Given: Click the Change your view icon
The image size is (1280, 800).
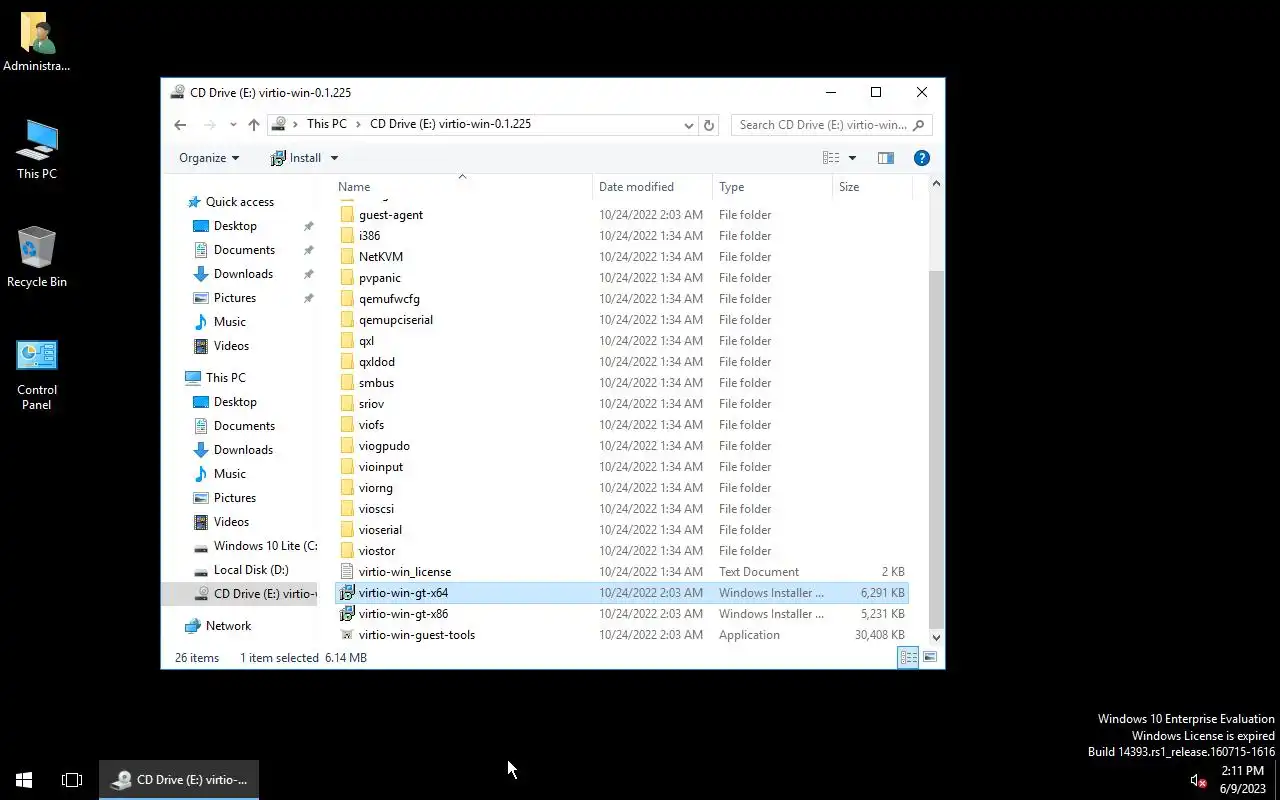Looking at the screenshot, I should [831, 158].
